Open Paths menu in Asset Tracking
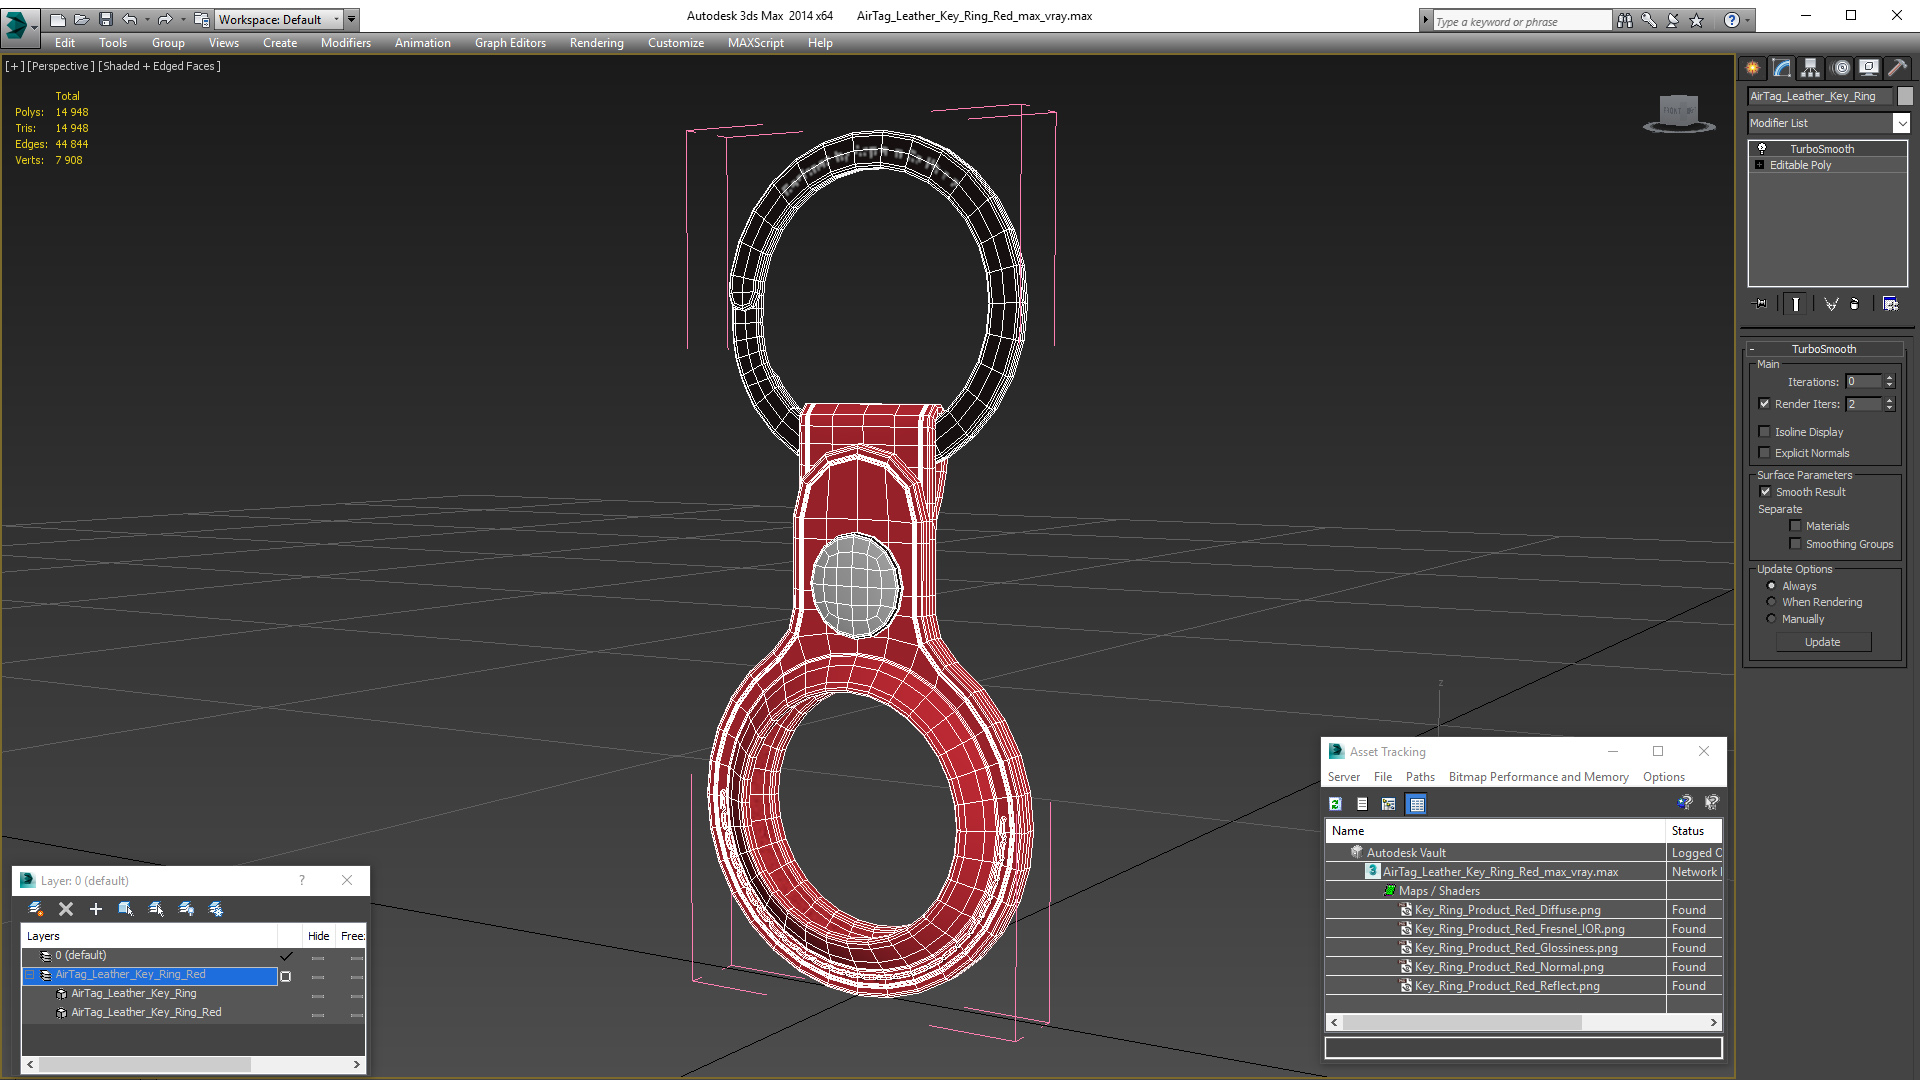Screen dimensions: 1920x1080 coord(1420,777)
